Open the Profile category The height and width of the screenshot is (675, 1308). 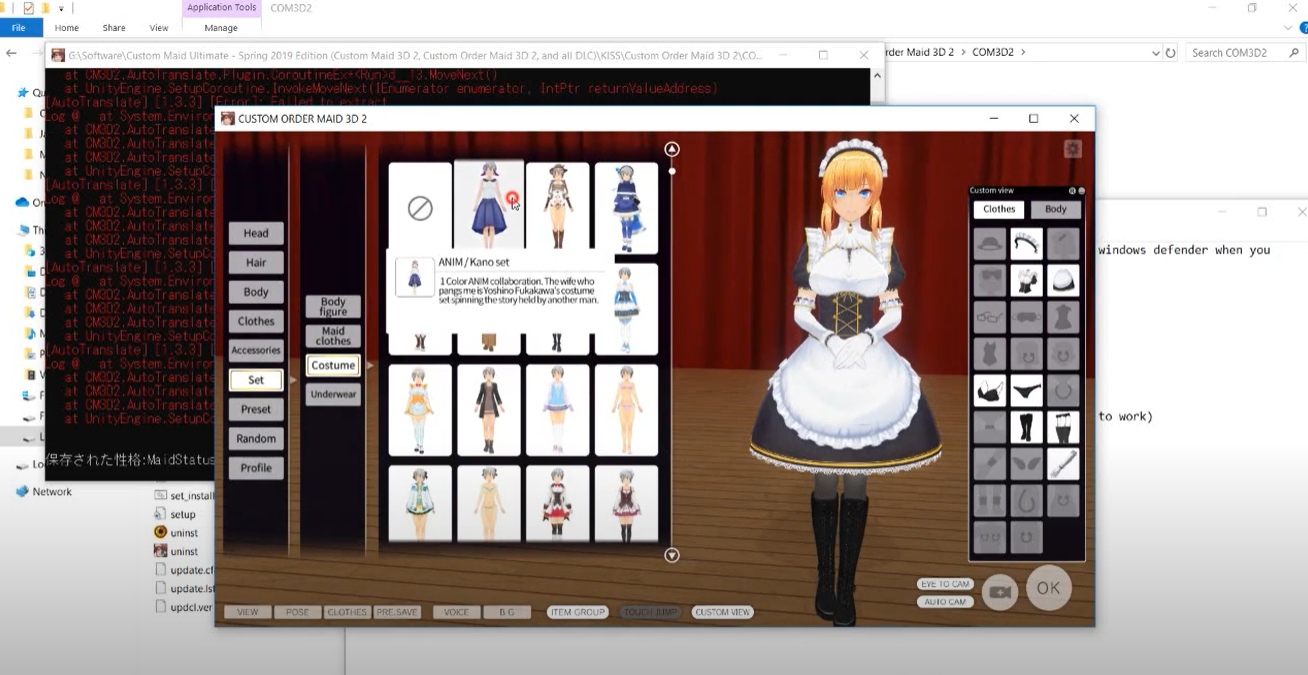click(256, 468)
